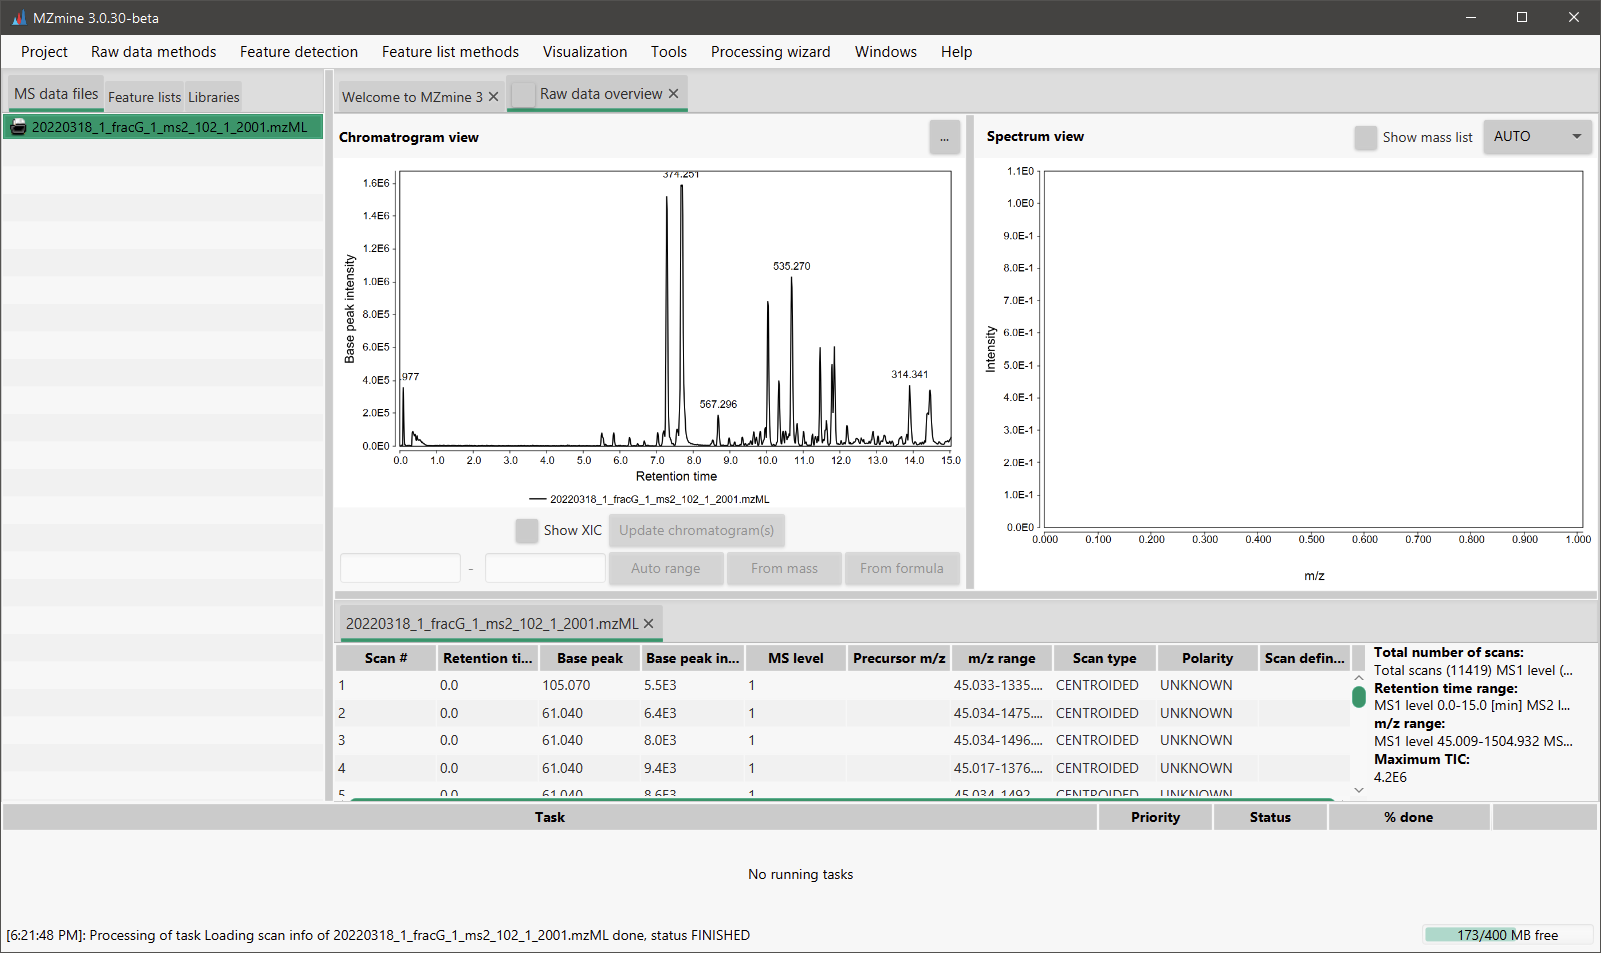The height and width of the screenshot is (953, 1601).
Task: Click the file icon beside the mzML filename
Action: (18, 127)
